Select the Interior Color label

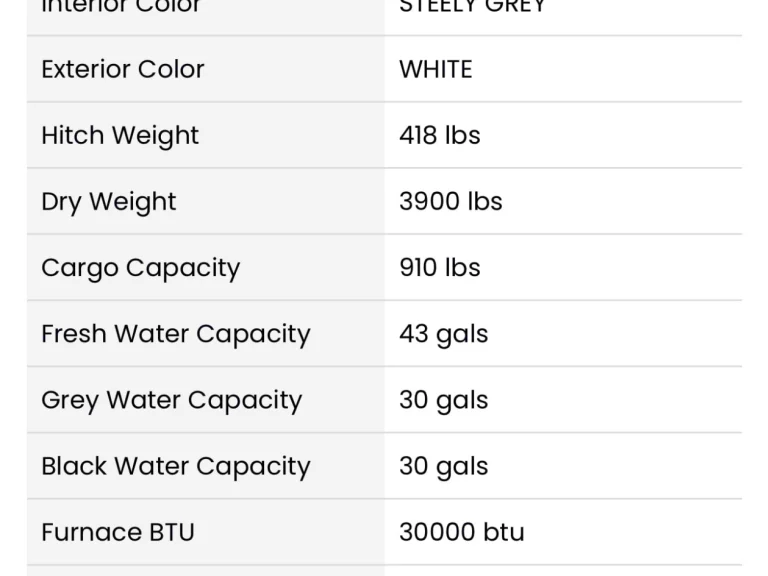(121, 7)
